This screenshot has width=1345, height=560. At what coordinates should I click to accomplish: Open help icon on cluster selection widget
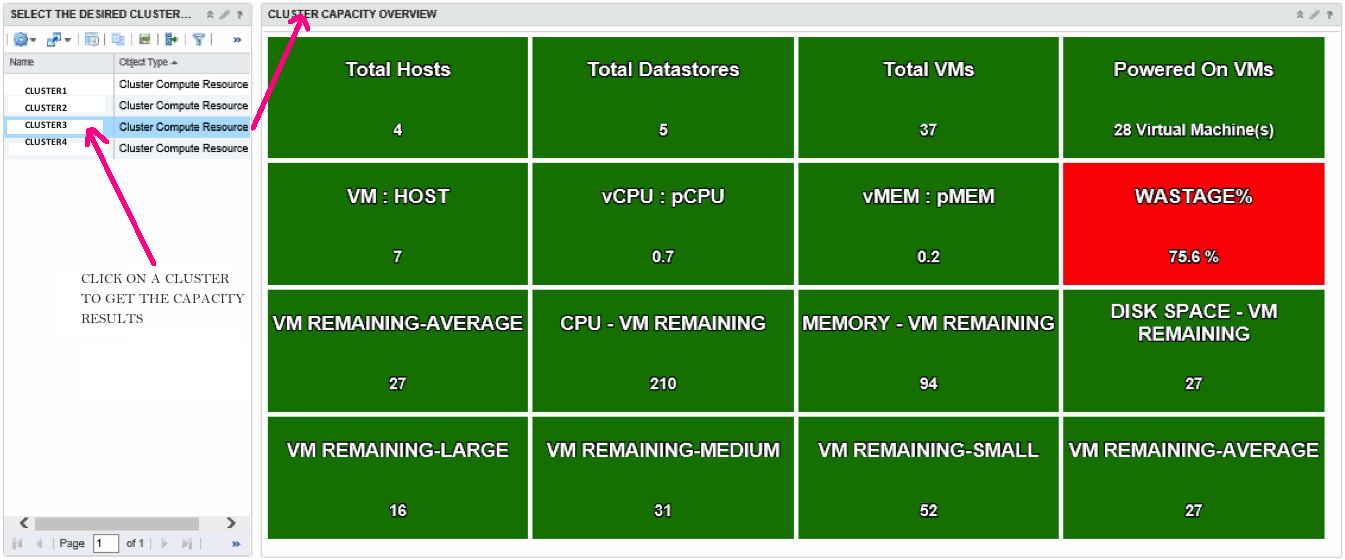(x=239, y=15)
